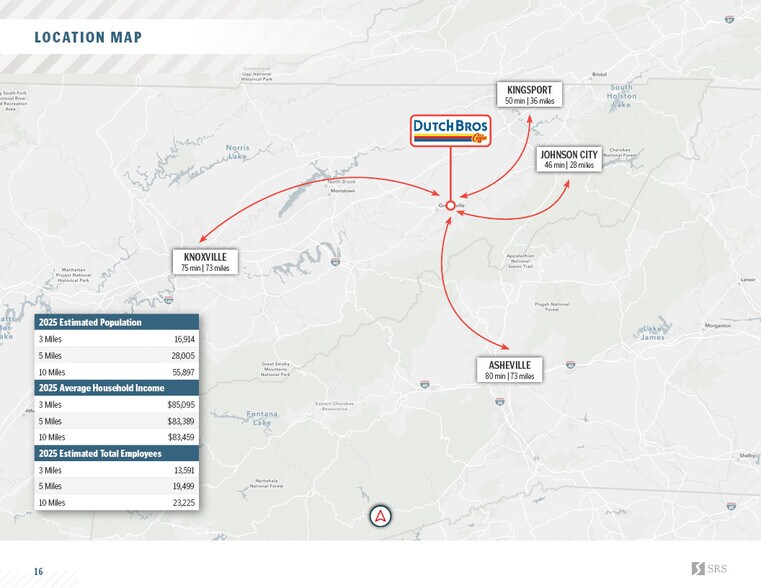Click the Bristol map label
This screenshot has height=588, width=761.
pos(599,75)
